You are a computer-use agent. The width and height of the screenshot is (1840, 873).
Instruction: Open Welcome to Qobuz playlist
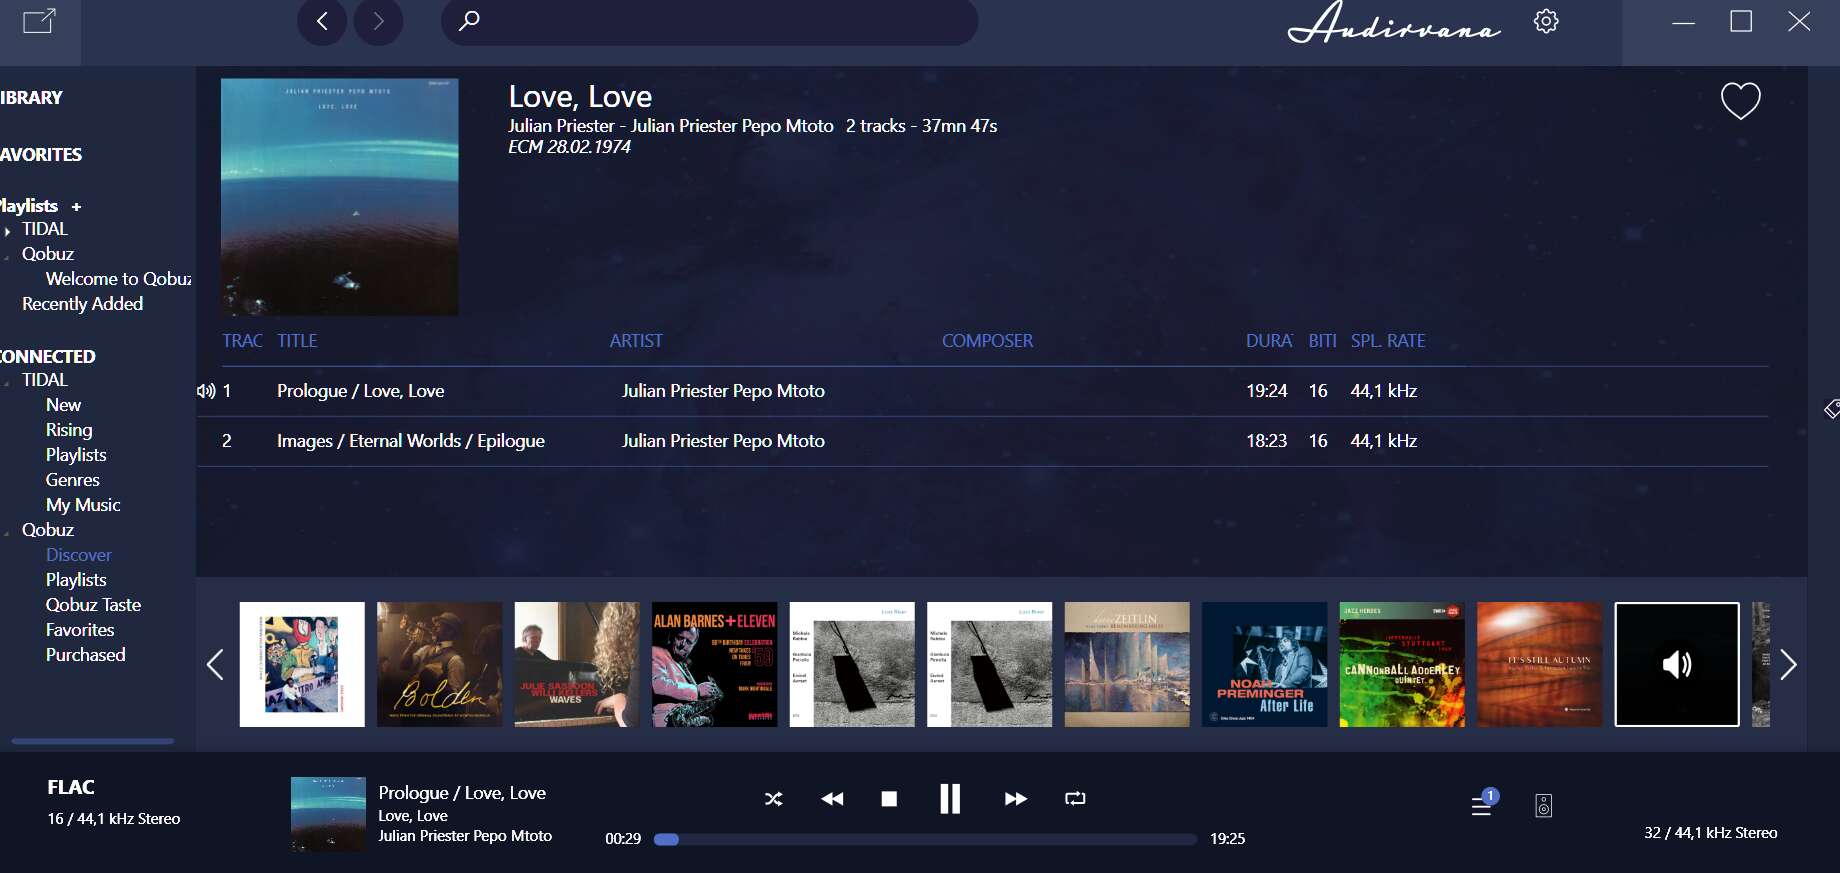click(x=118, y=279)
